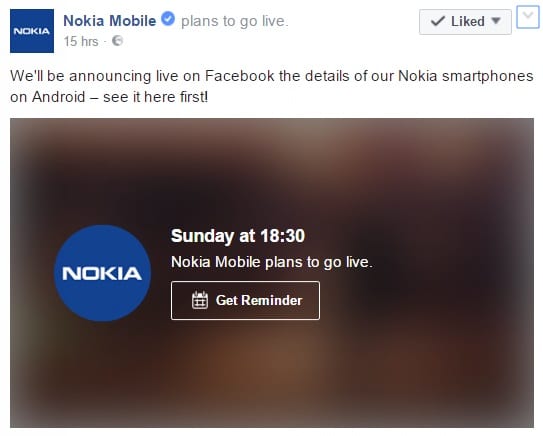
Task: Click the Sunday at 18:30 heading
Action: tap(238, 236)
